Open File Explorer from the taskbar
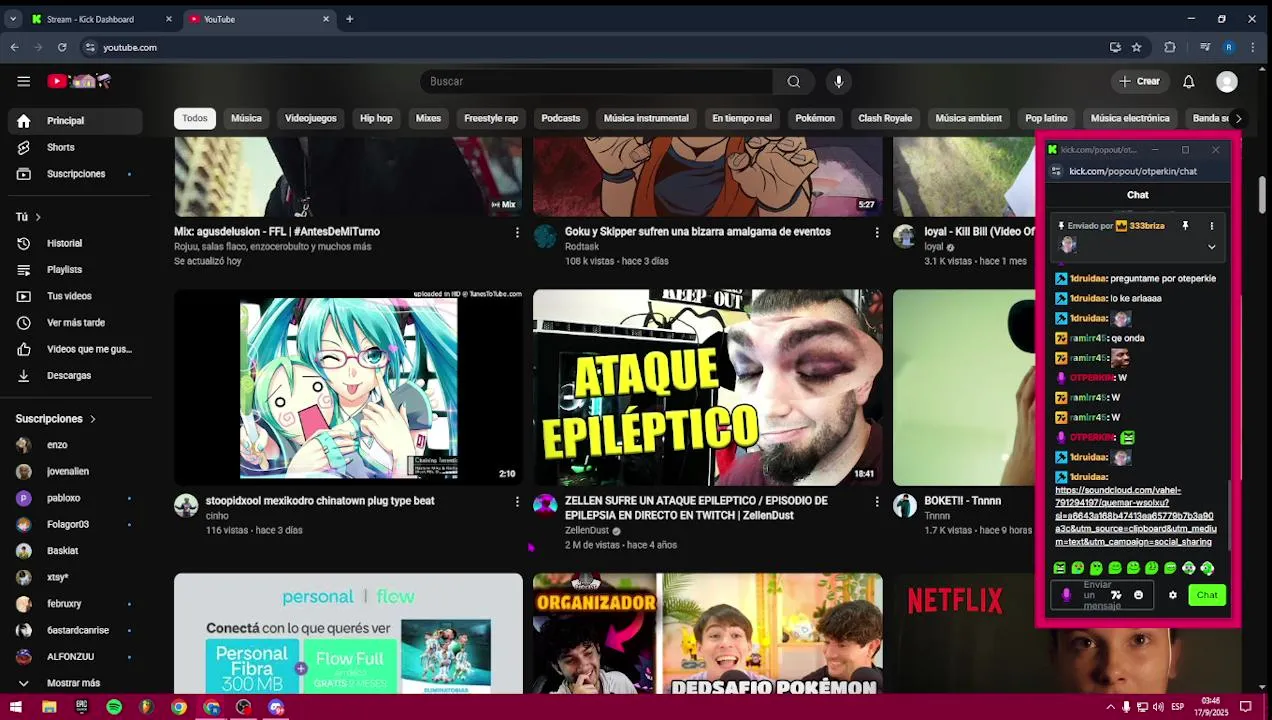 point(49,707)
